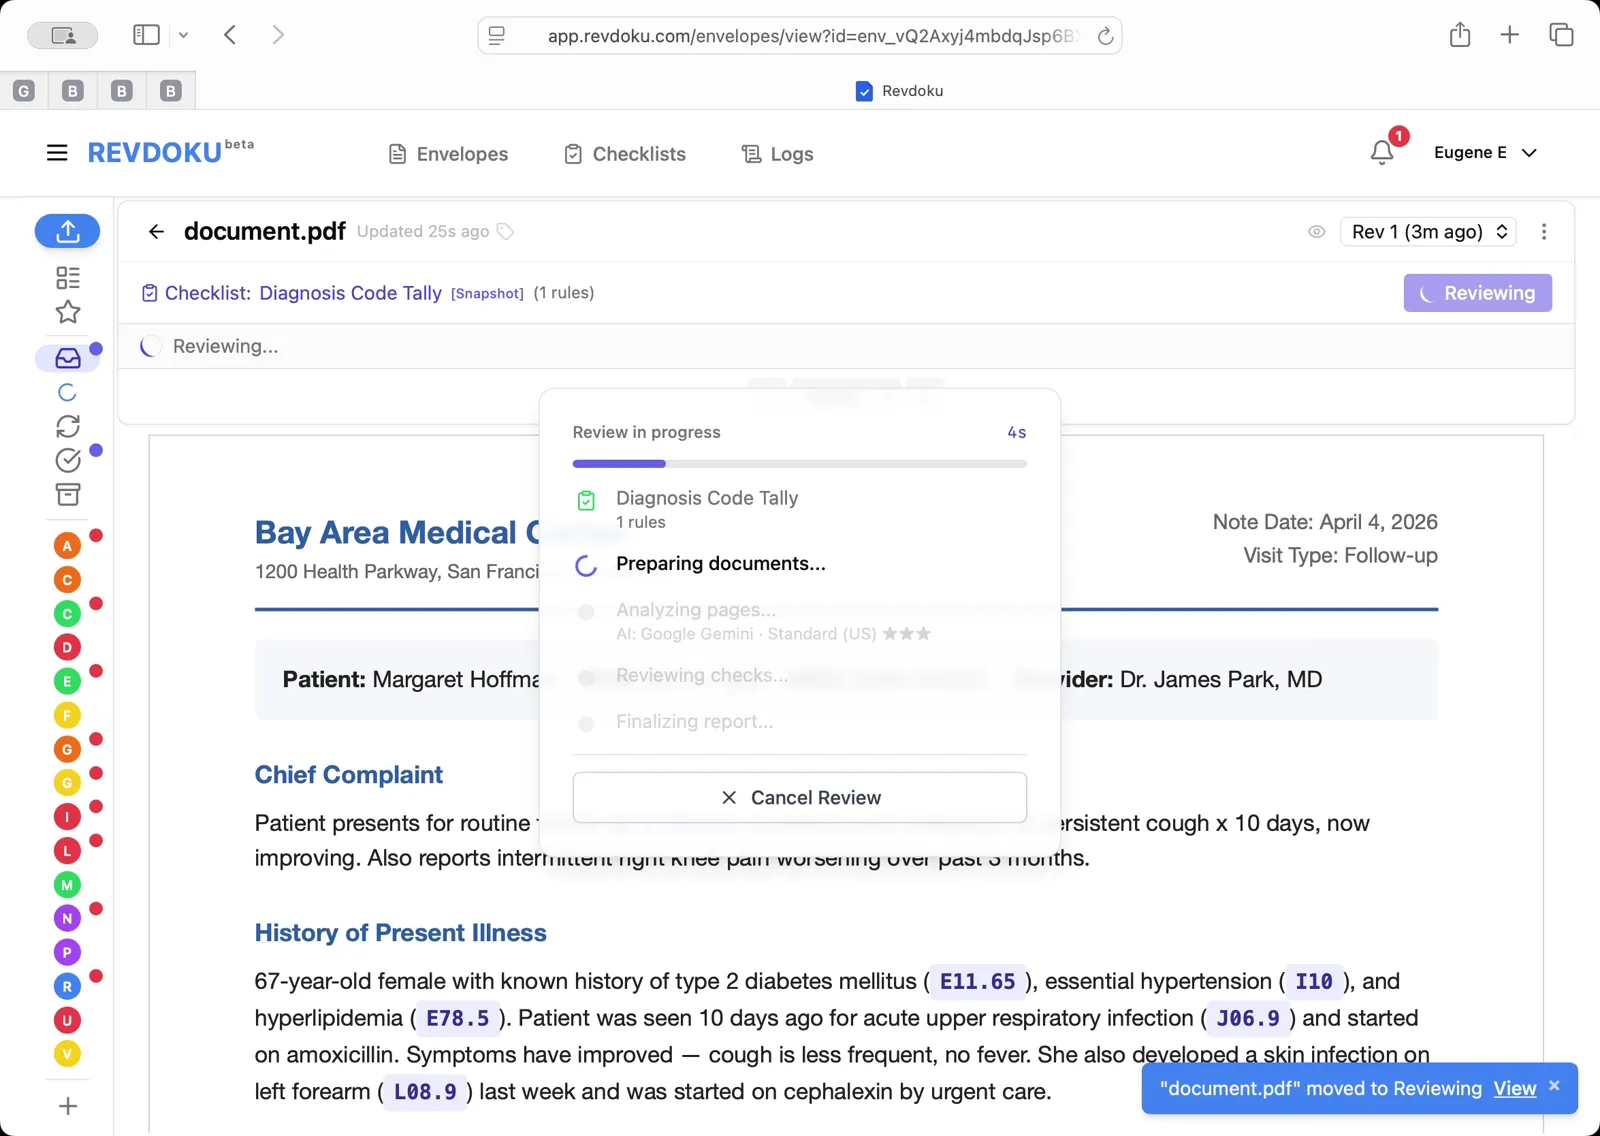
Task: Click the hamburger menu next to REVDOKU logo
Action: tap(57, 152)
